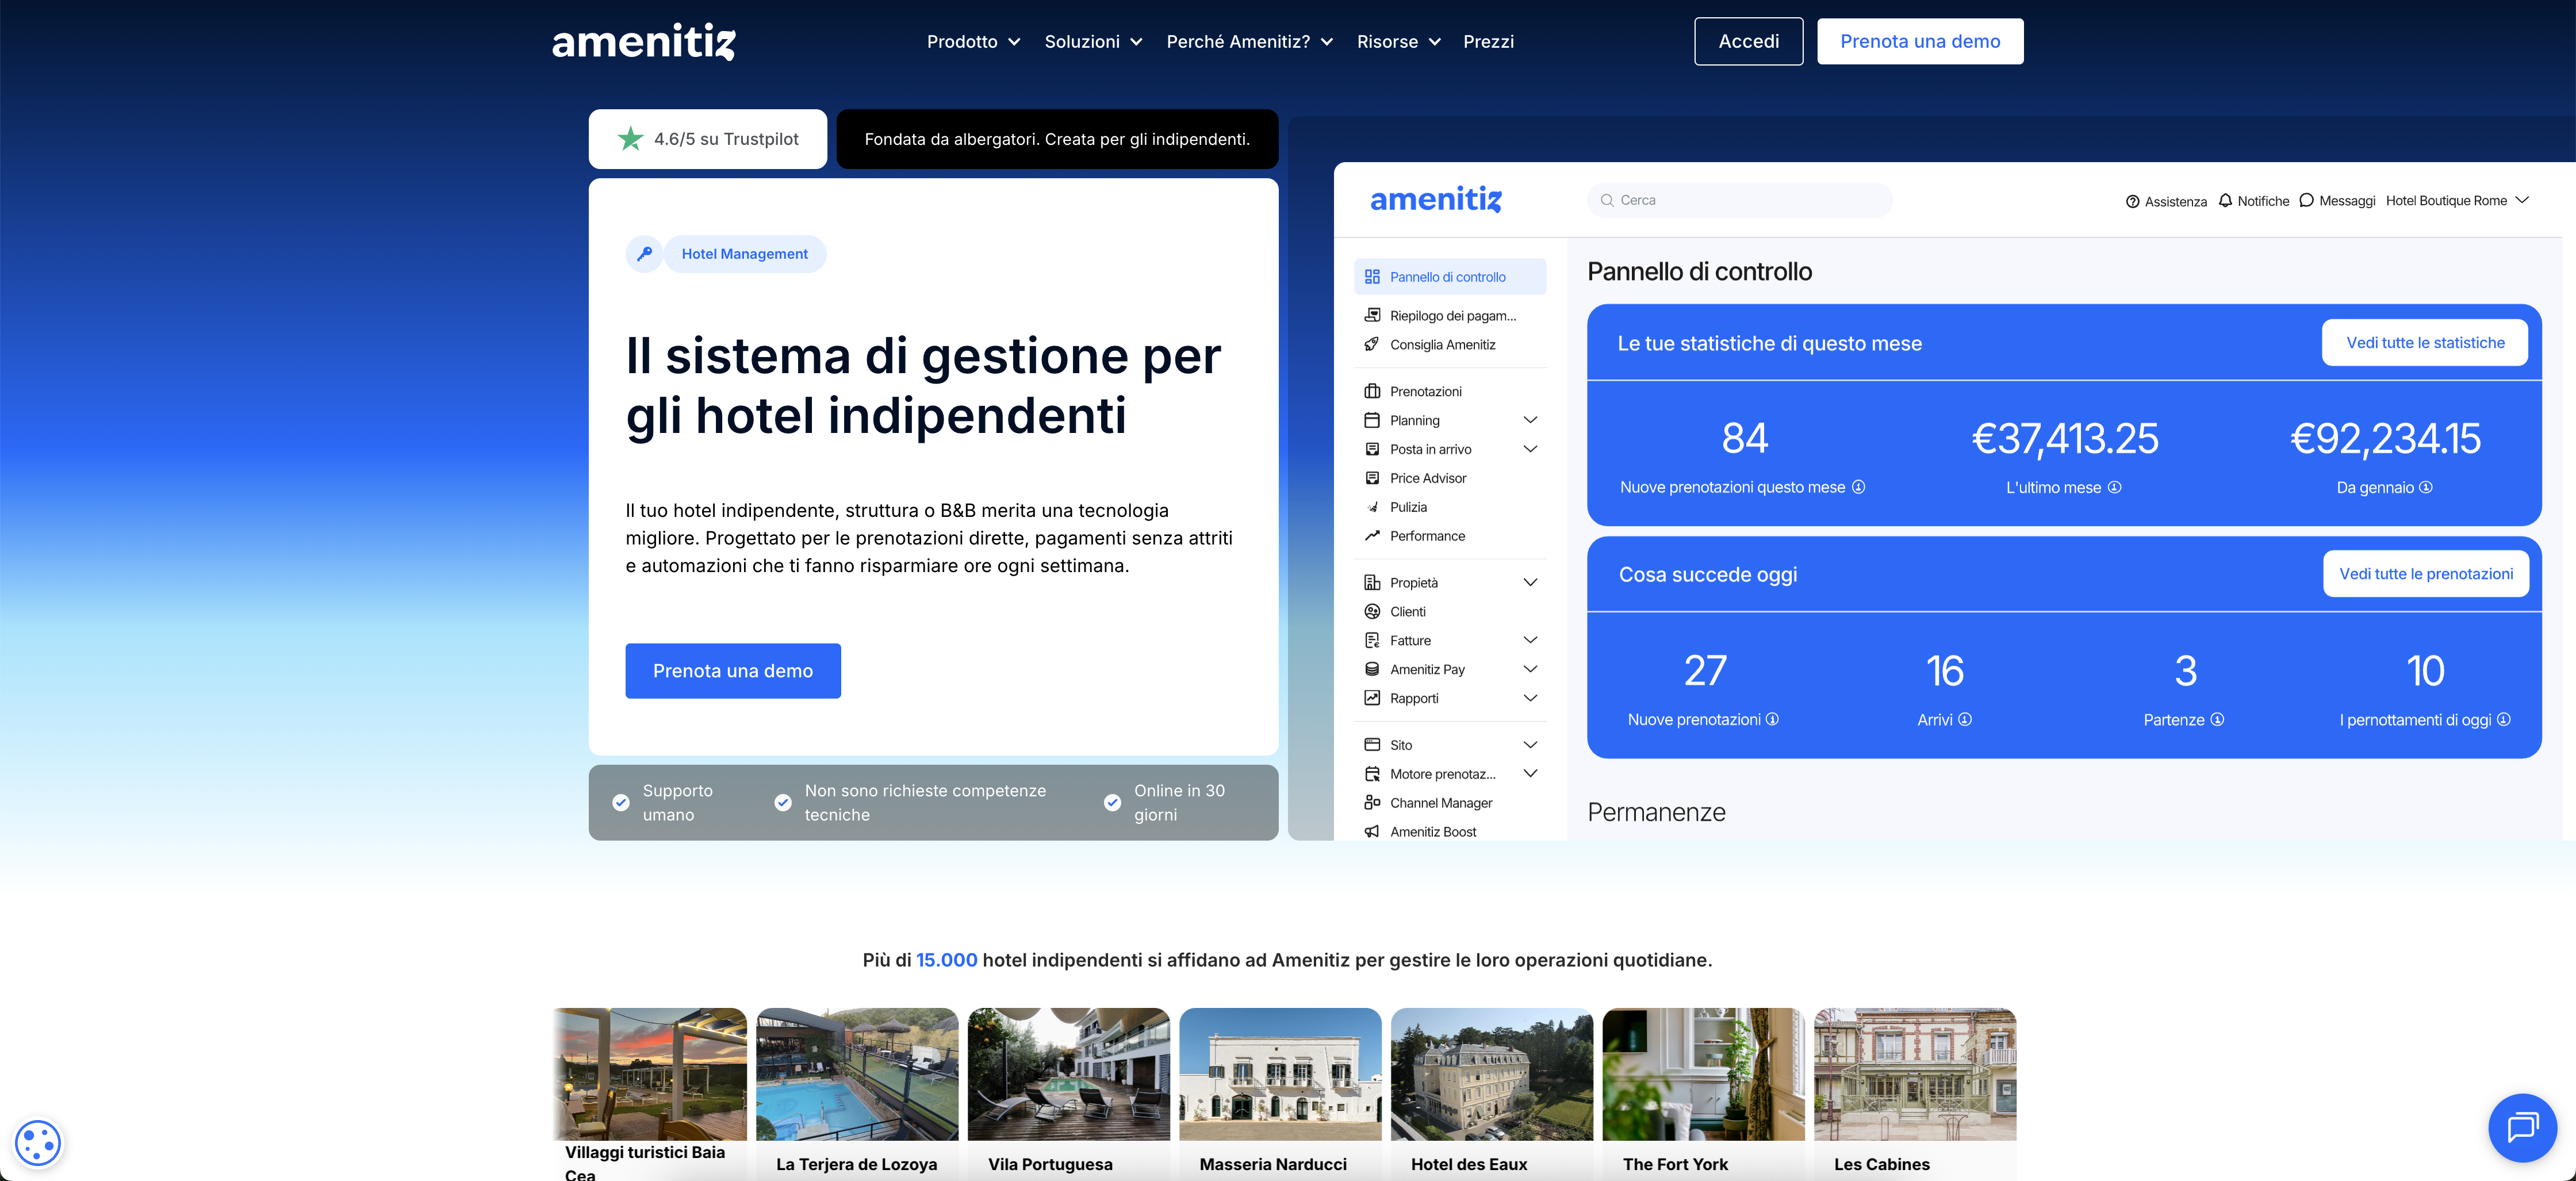Click Prenota una demo in the header
The width and height of the screenshot is (2576, 1181).
tap(1920, 42)
